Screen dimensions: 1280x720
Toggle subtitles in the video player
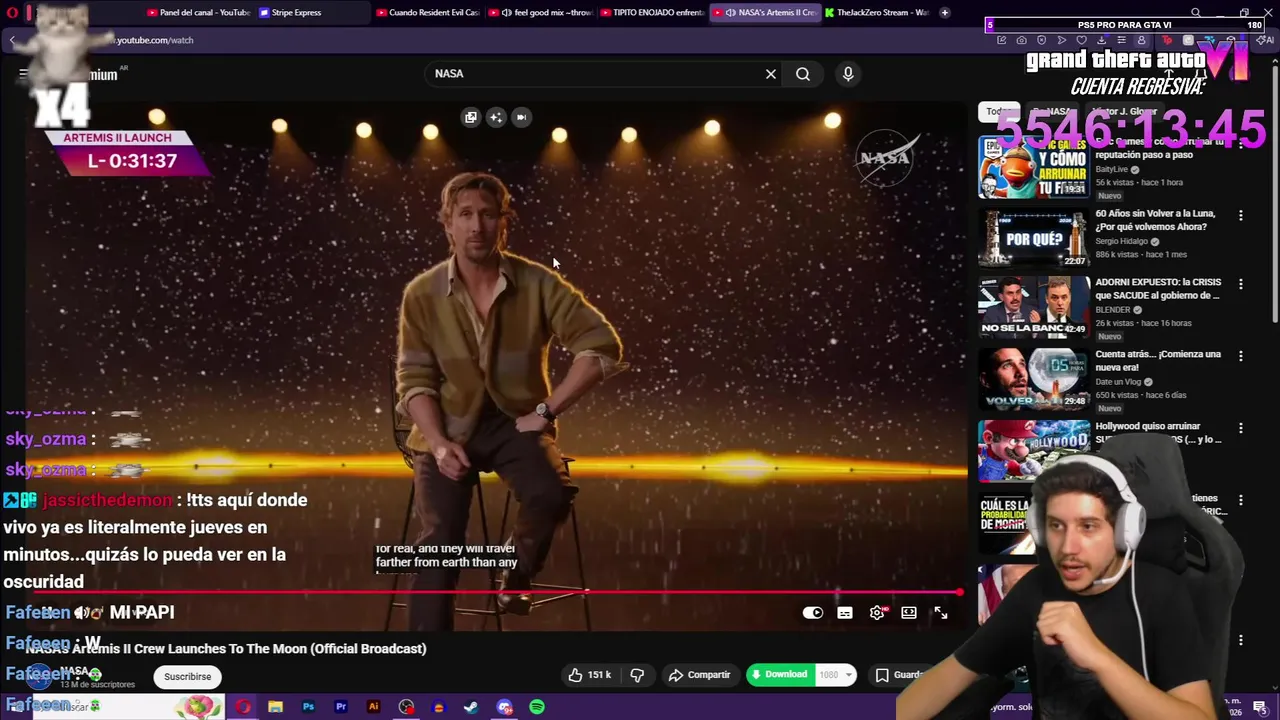coord(845,613)
